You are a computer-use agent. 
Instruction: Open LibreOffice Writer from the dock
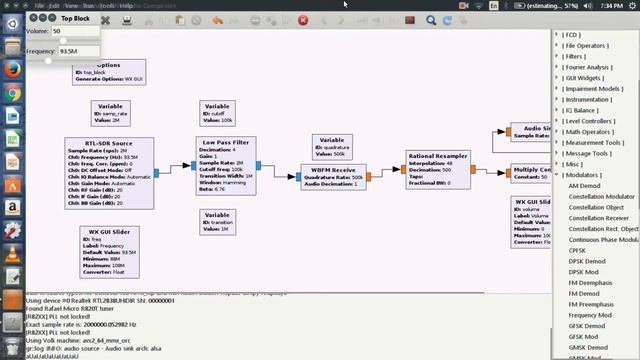pyautogui.click(x=13, y=116)
